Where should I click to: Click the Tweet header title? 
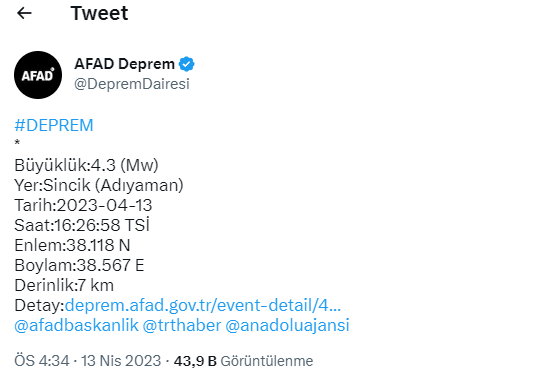coord(99,13)
